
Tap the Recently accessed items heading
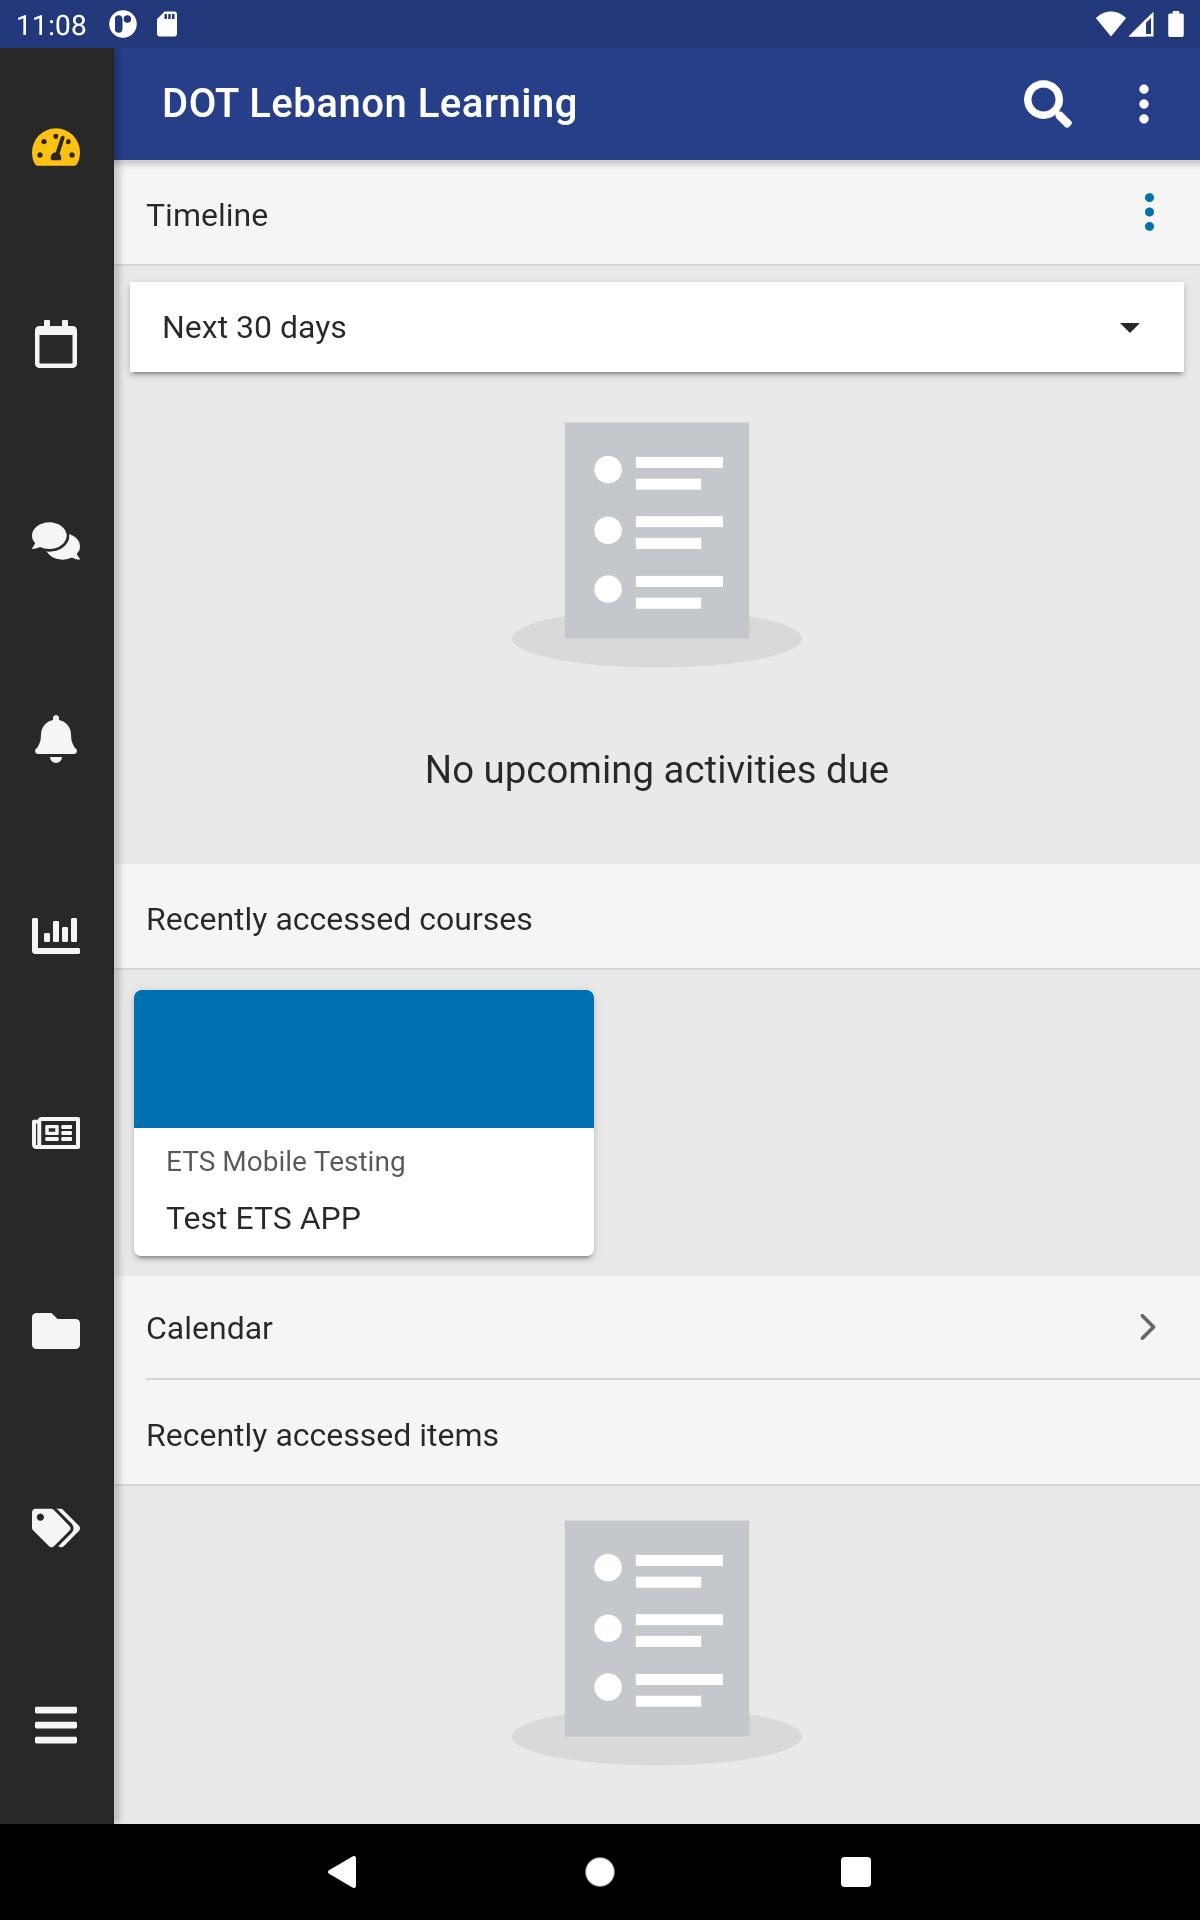[322, 1435]
